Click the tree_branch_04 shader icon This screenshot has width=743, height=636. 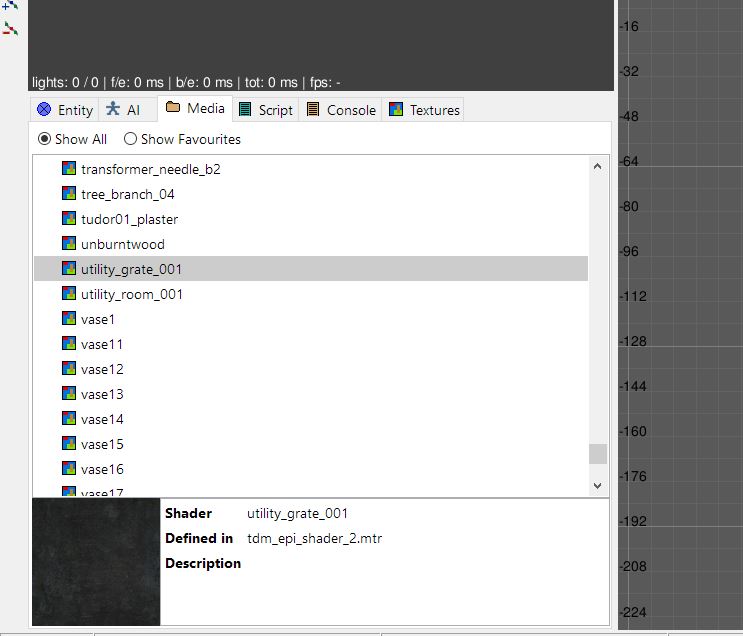click(69, 194)
